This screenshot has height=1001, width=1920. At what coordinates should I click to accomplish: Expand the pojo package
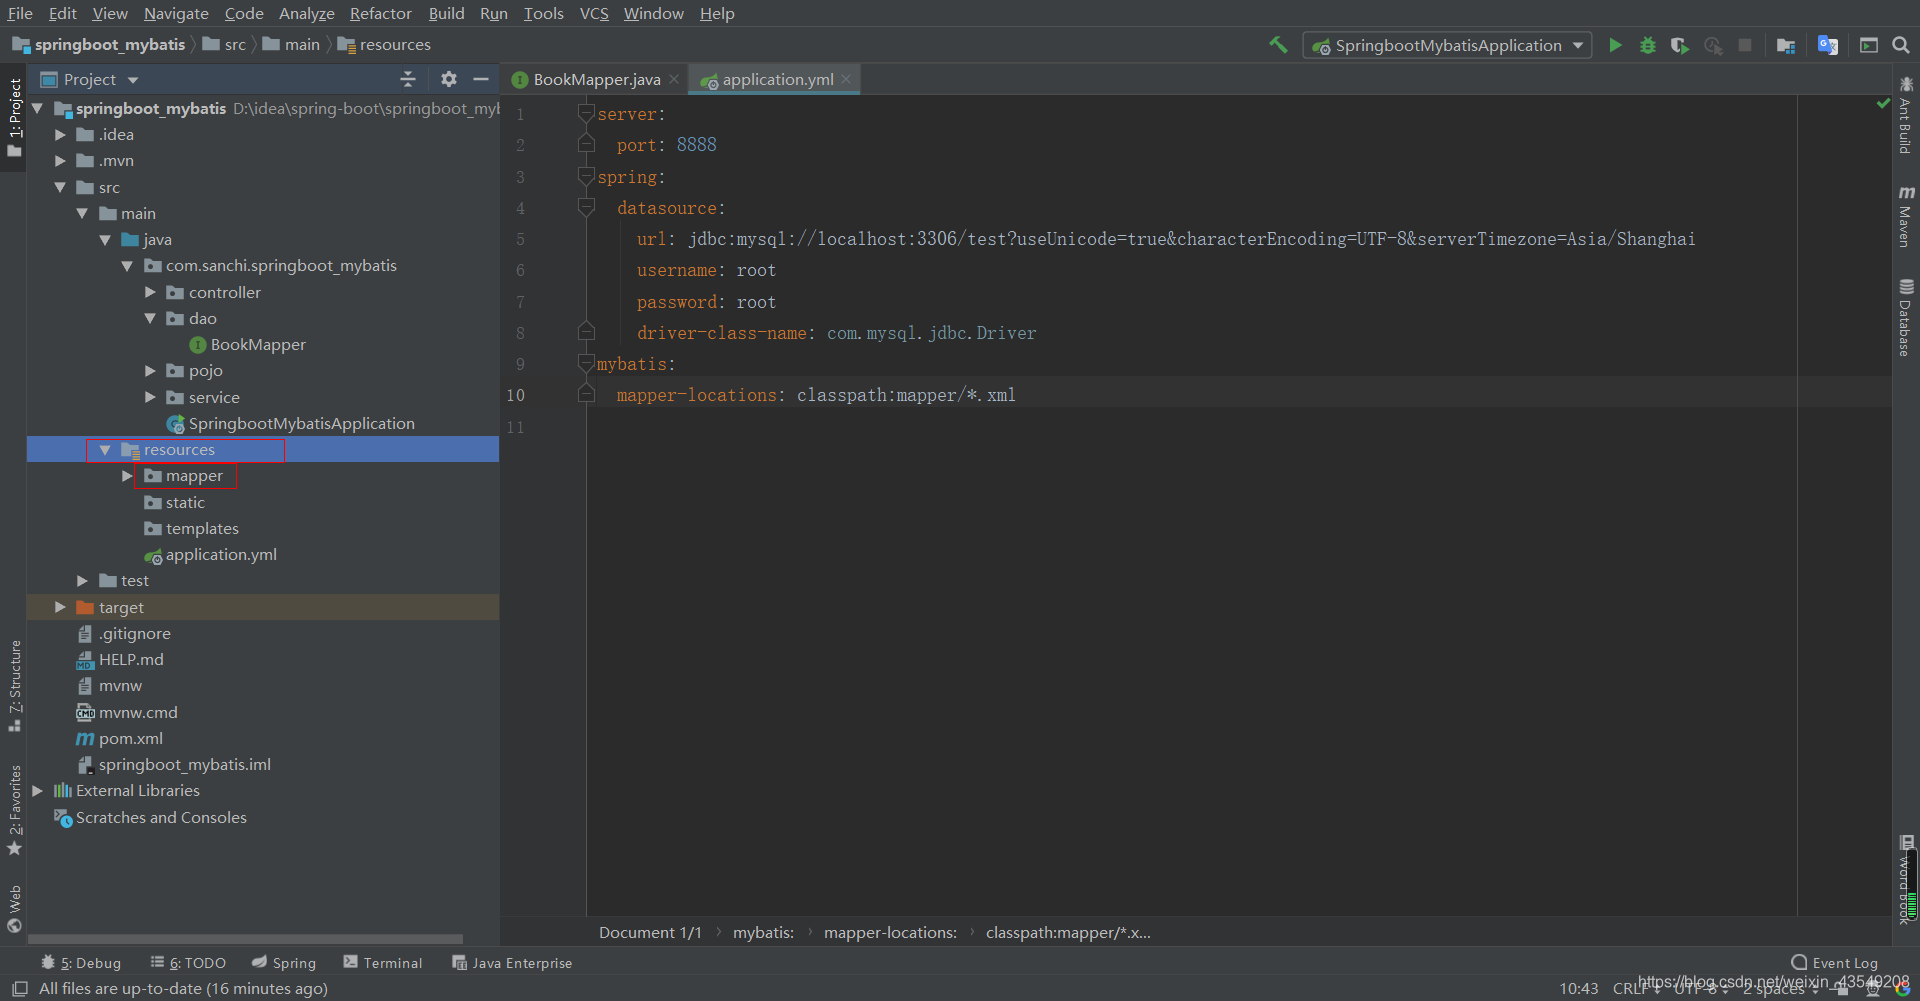[150, 370]
